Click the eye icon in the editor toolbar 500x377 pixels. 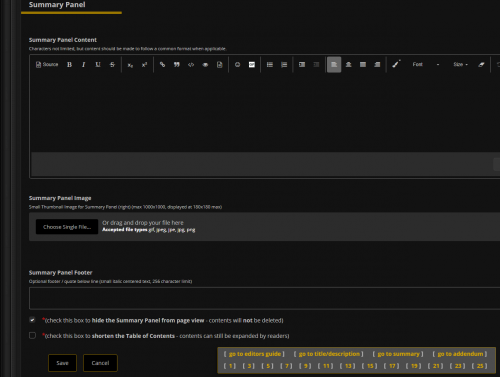[205, 65]
